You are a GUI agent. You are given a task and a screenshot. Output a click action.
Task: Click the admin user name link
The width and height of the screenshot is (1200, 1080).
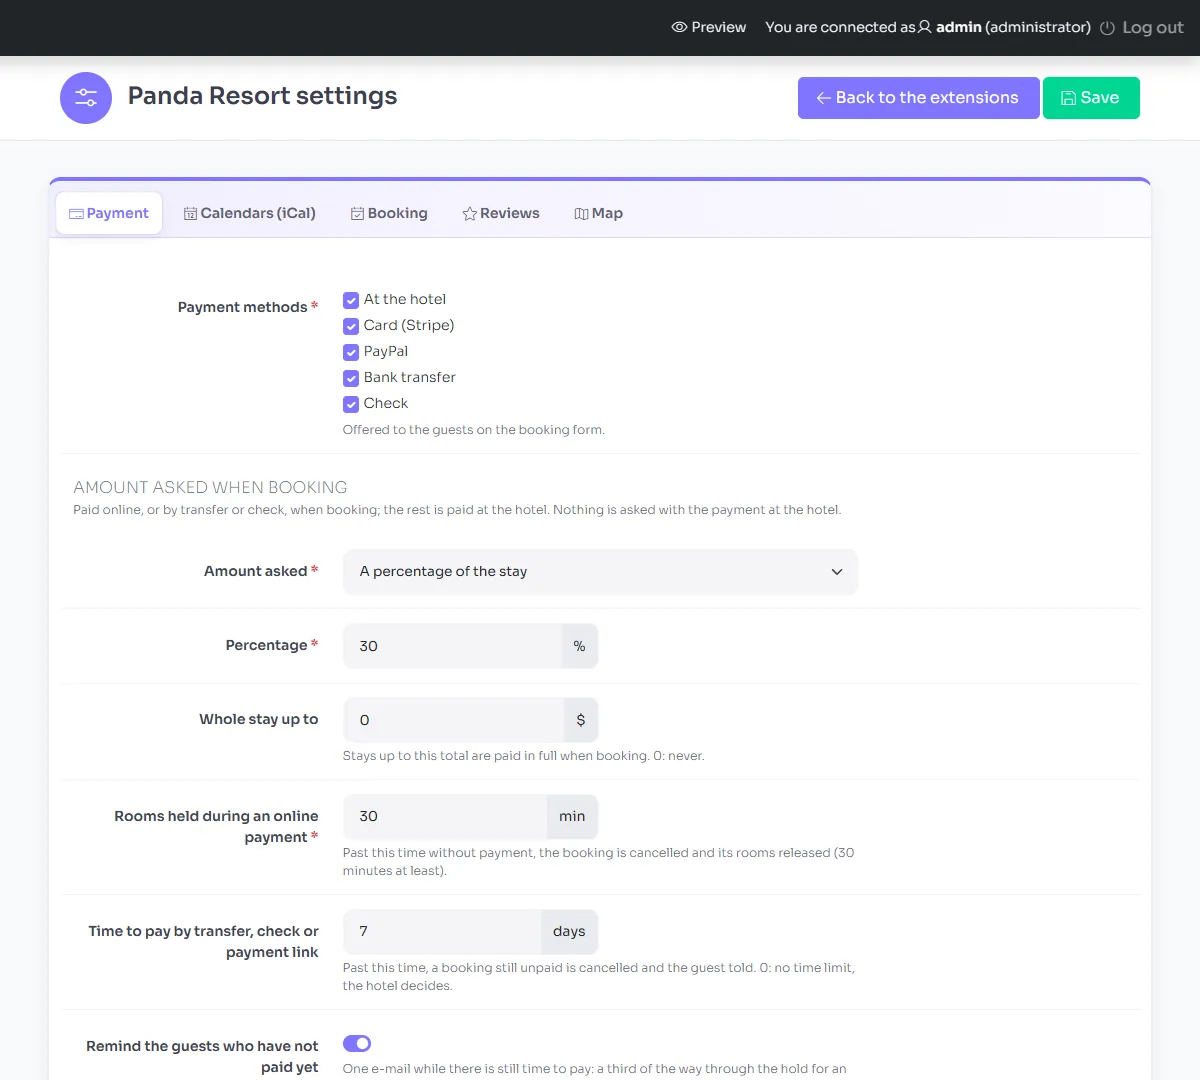tap(959, 27)
